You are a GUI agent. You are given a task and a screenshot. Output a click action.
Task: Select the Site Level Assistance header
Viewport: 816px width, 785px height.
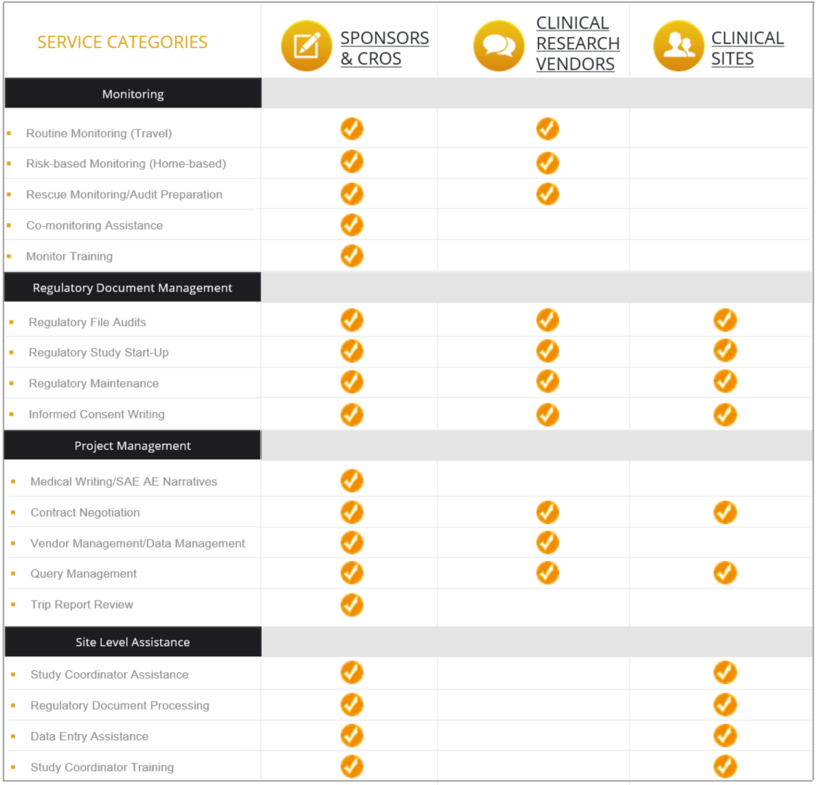coord(133,642)
